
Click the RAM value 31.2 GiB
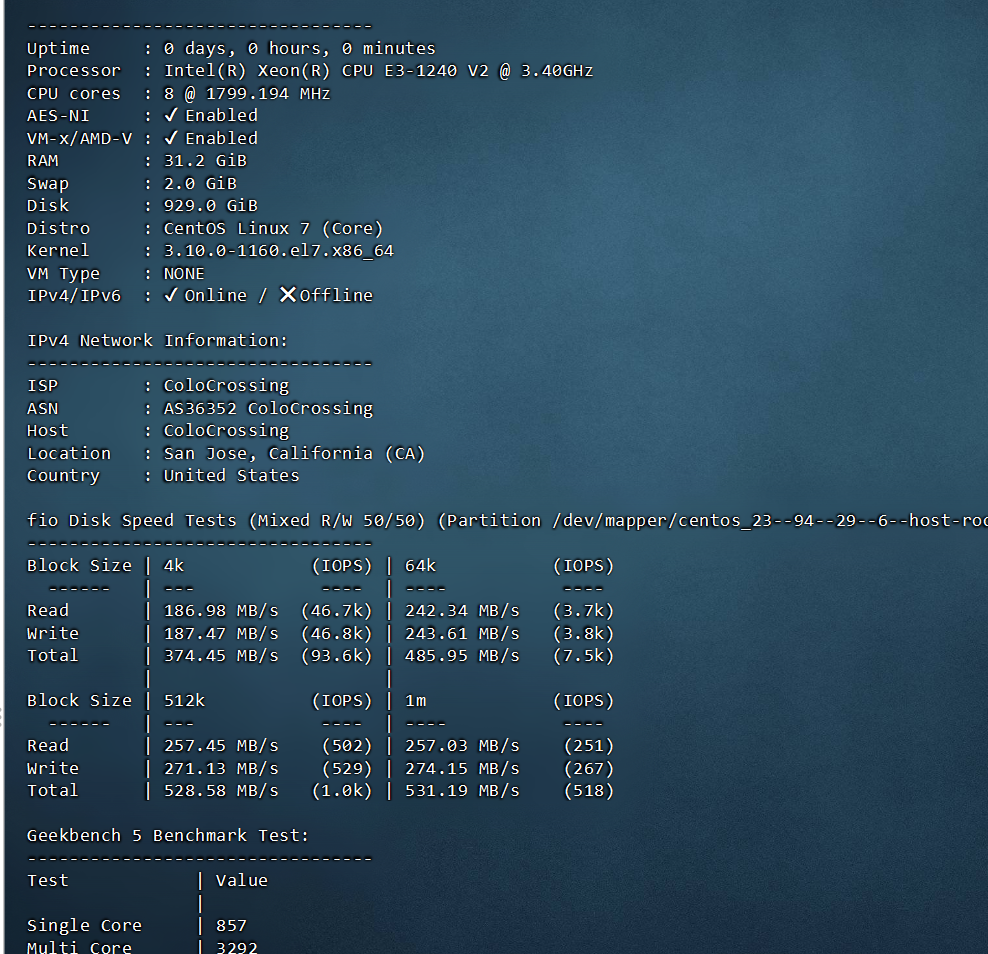pyautogui.click(x=205, y=161)
